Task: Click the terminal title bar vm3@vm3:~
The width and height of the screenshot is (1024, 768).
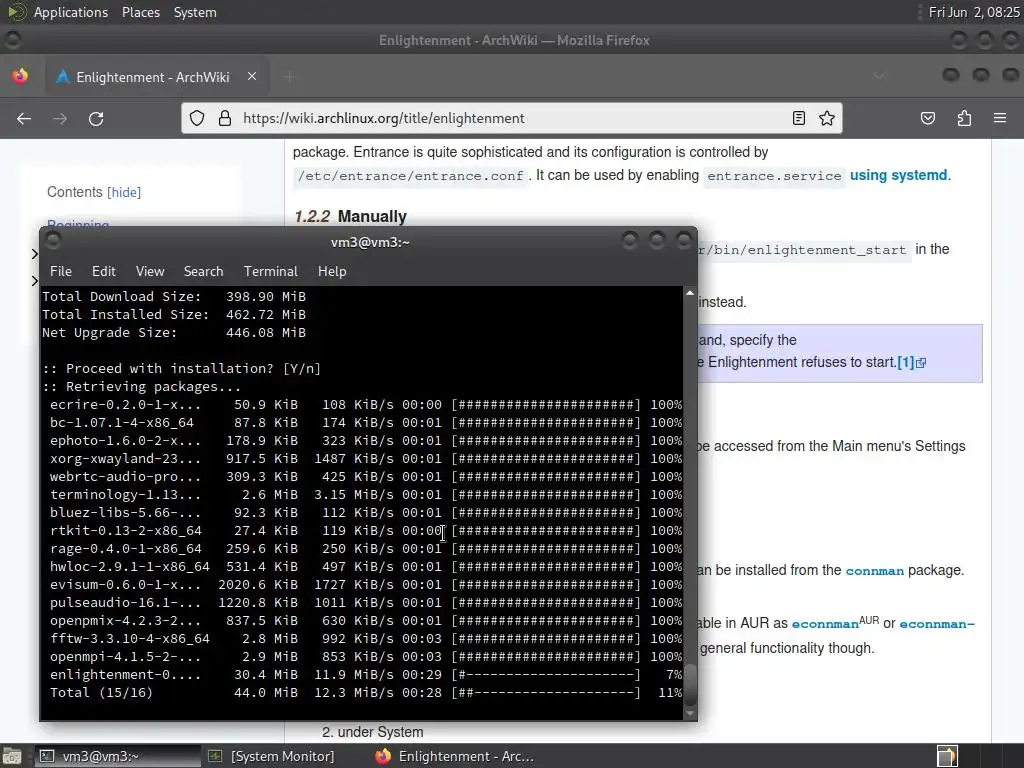Action: coord(370,242)
